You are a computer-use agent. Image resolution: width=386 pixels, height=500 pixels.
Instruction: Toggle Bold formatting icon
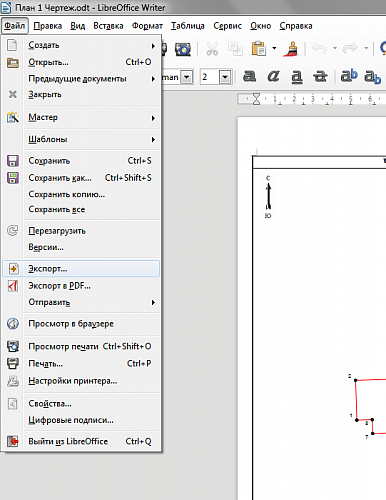(x=249, y=77)
